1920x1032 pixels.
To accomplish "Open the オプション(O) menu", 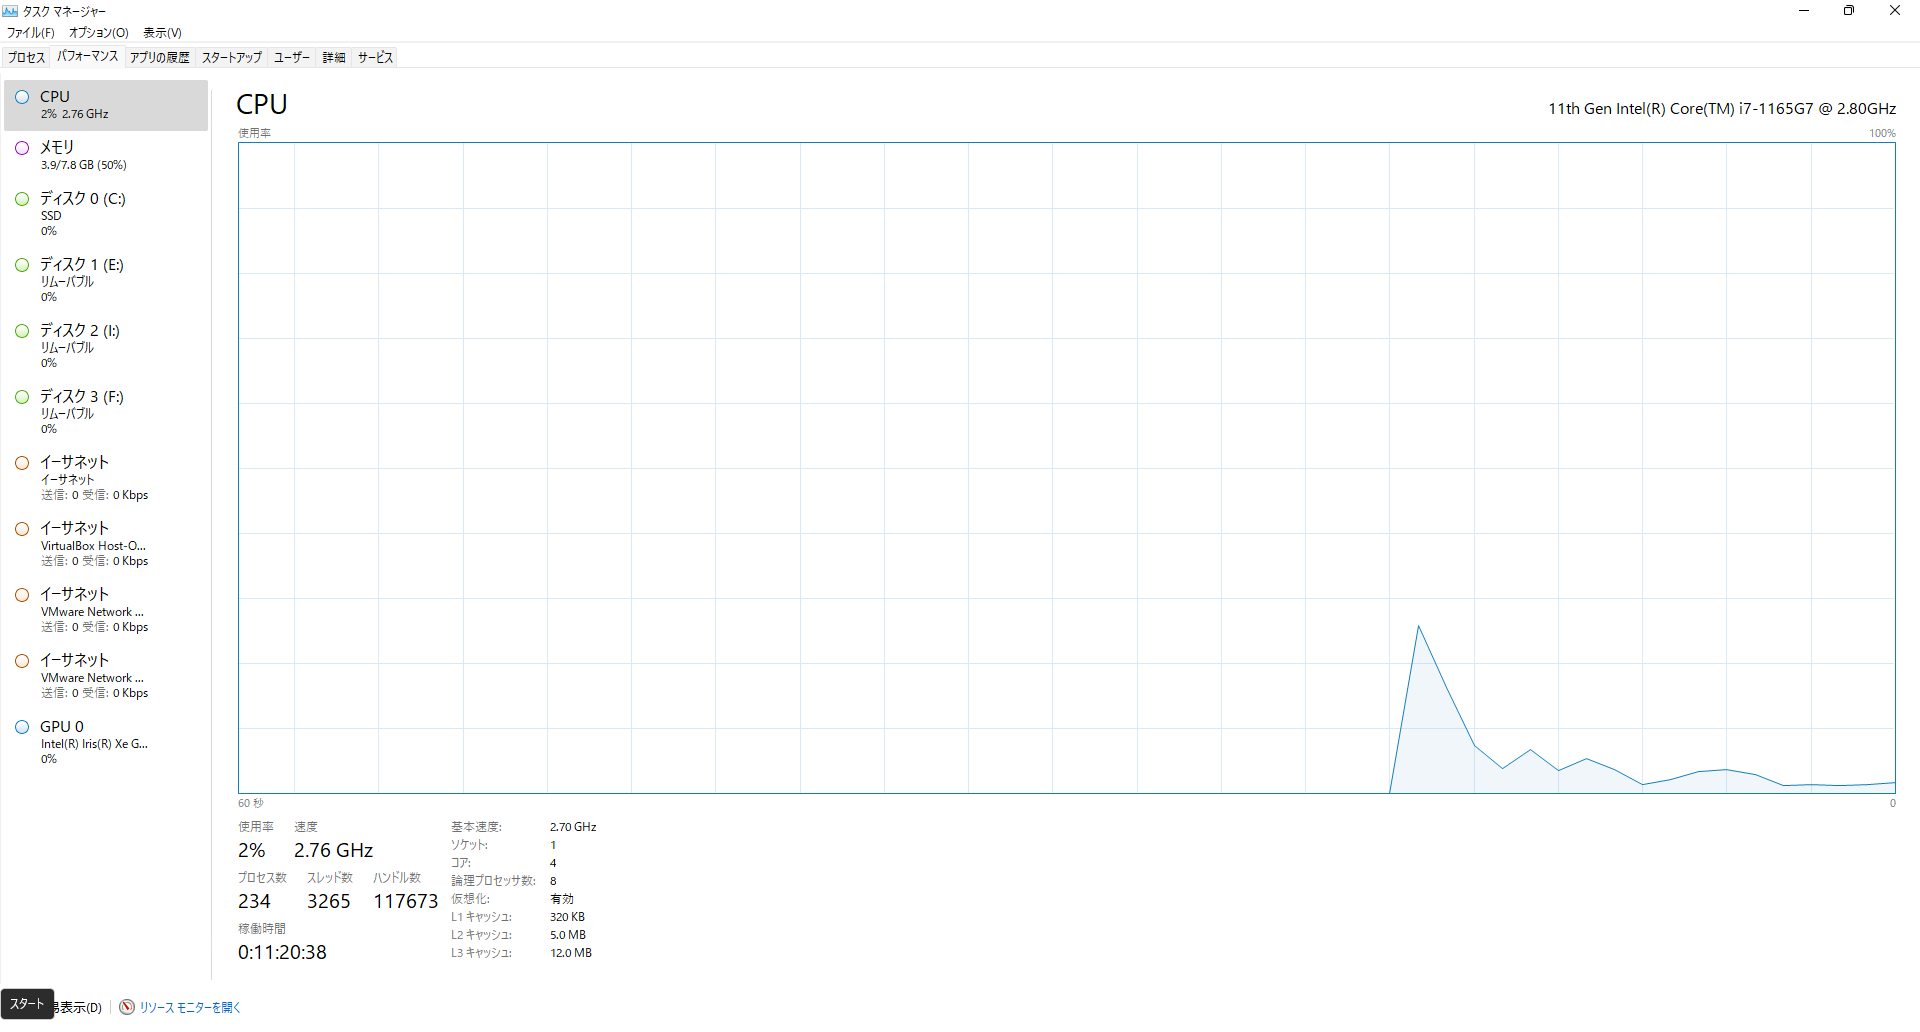I will point(98,33).
